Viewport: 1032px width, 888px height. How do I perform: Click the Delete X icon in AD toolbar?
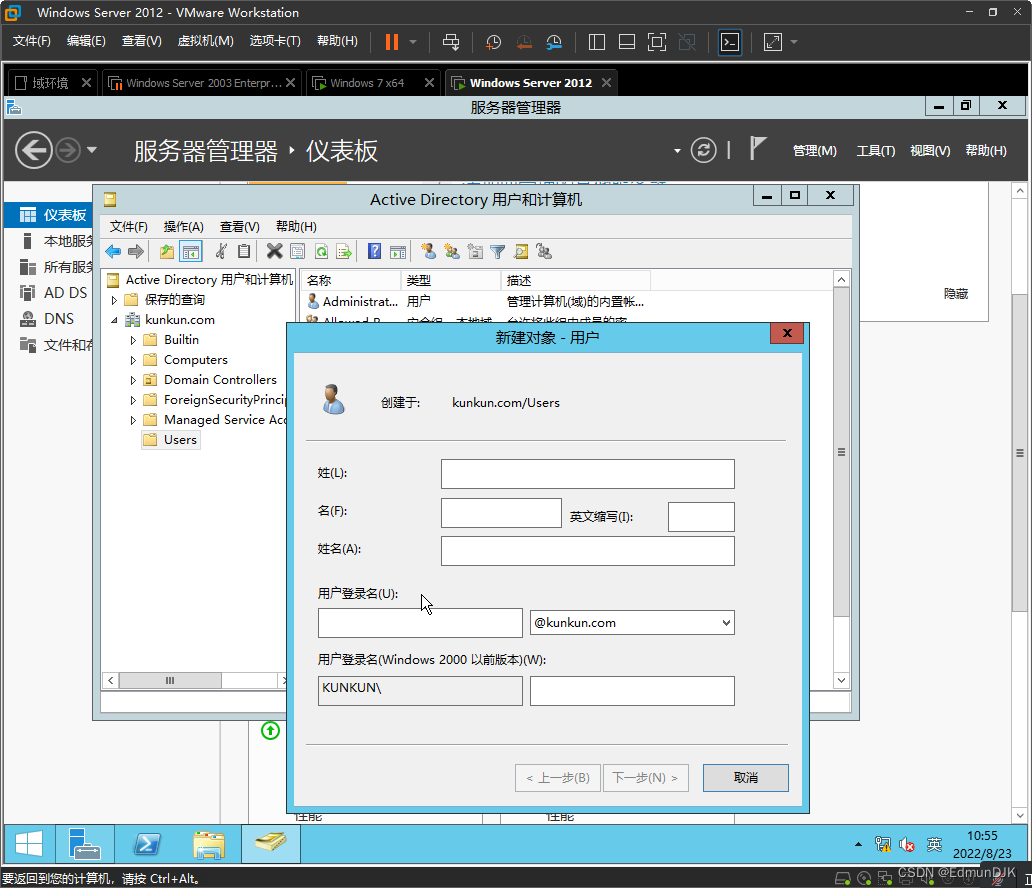274,251
